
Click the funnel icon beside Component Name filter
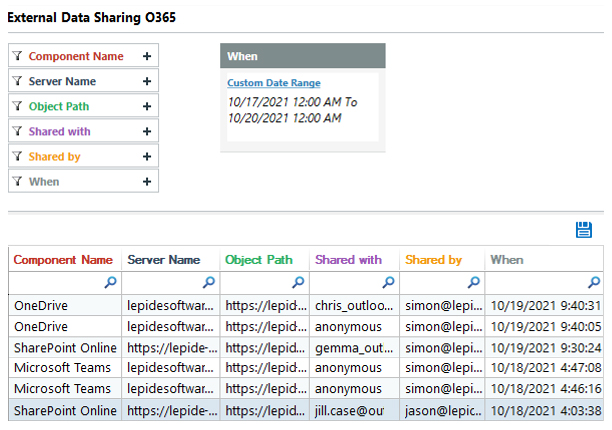pyautogui.click(x=17, y=56)
